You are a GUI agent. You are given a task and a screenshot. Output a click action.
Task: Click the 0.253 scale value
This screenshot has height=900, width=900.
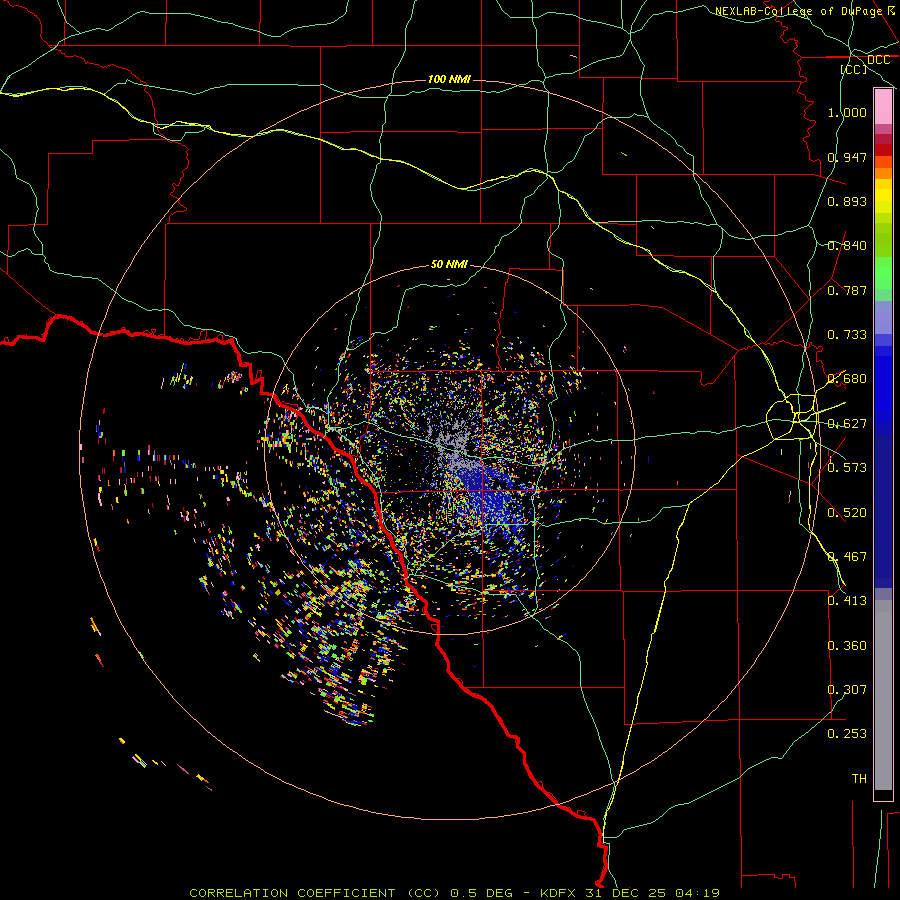coord(847,734)
